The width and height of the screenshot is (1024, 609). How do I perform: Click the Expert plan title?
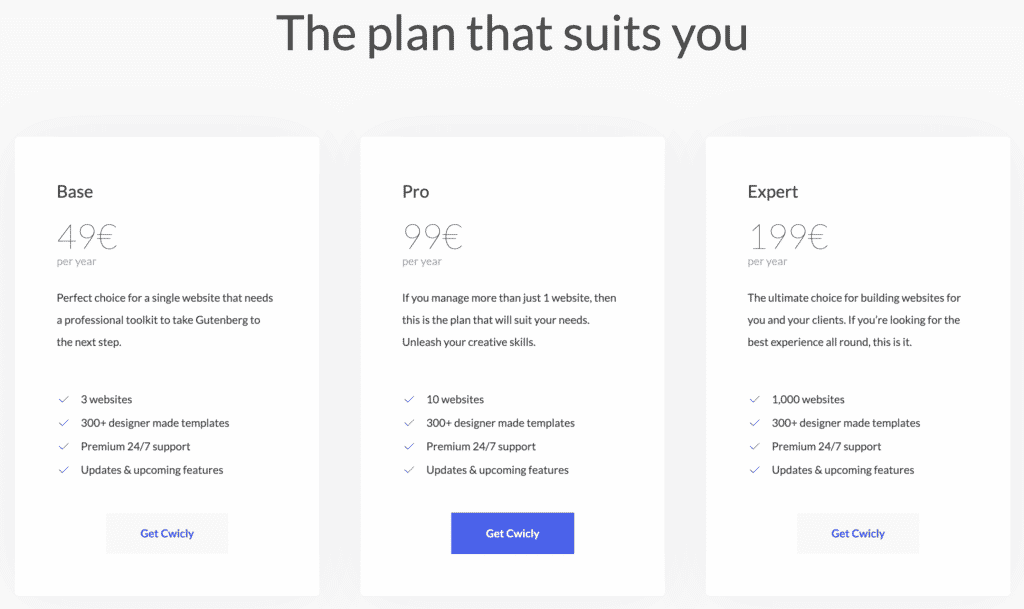tap(773, 192)
